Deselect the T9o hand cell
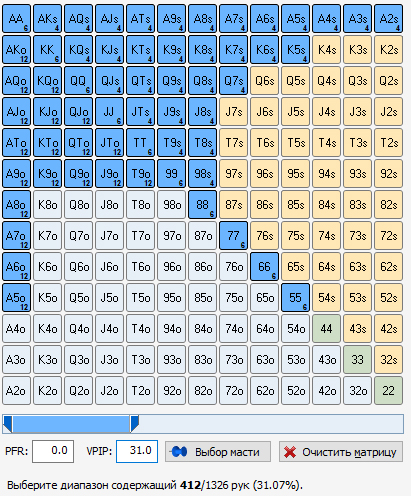Screen dimensions: 411x496 140,174
